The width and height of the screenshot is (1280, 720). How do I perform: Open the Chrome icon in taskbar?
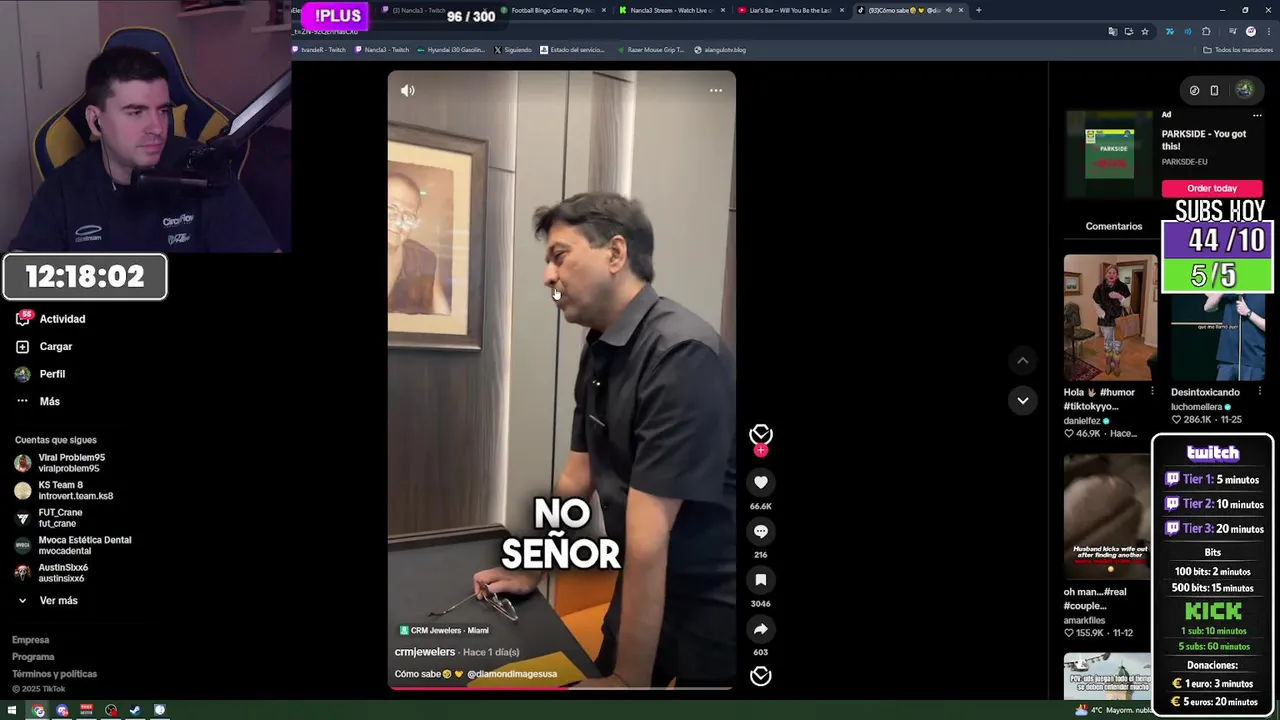[38, 711]
